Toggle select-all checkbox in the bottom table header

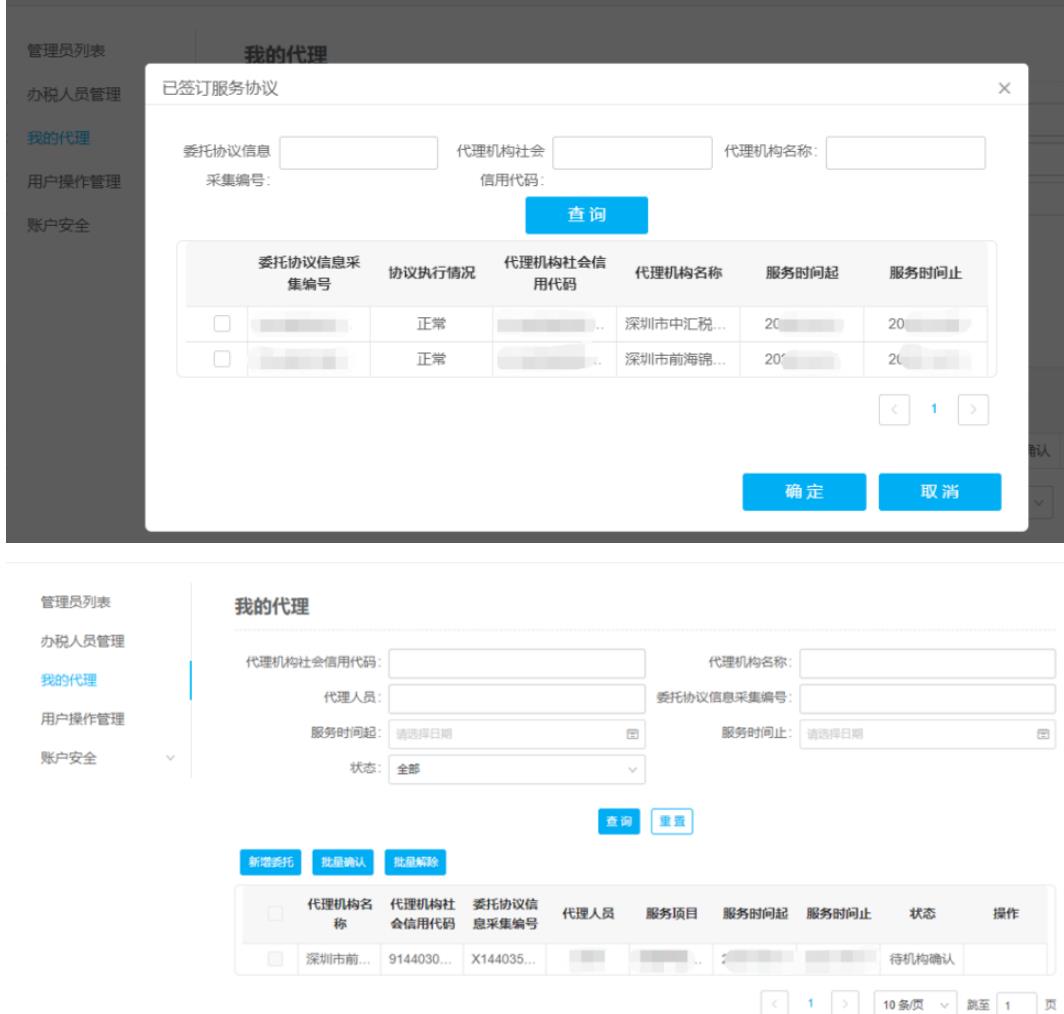tap(276, 913)
